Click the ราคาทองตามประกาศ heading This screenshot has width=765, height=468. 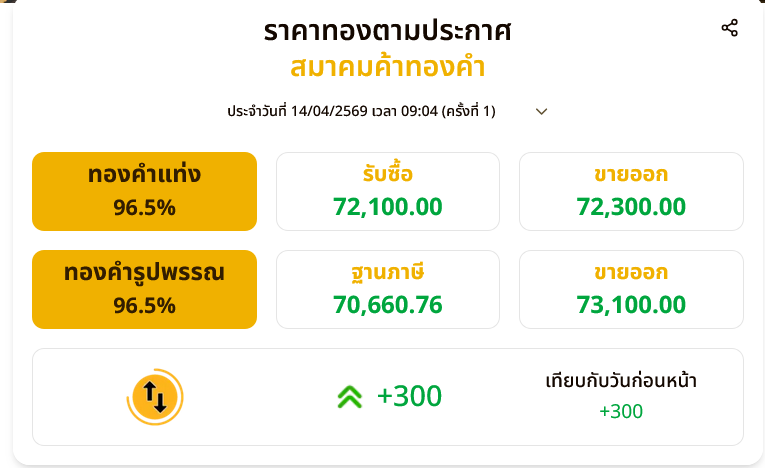point(388,31)
